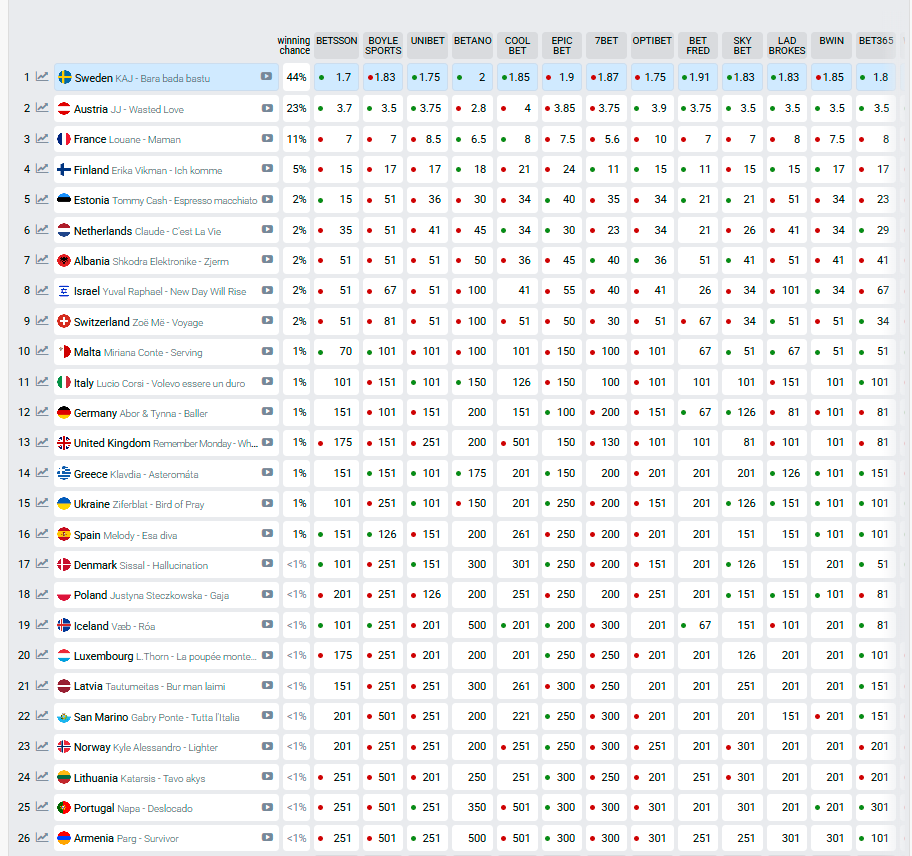Show the trend graph icon for France
912x856 pixels.
(x=42, y=138)
